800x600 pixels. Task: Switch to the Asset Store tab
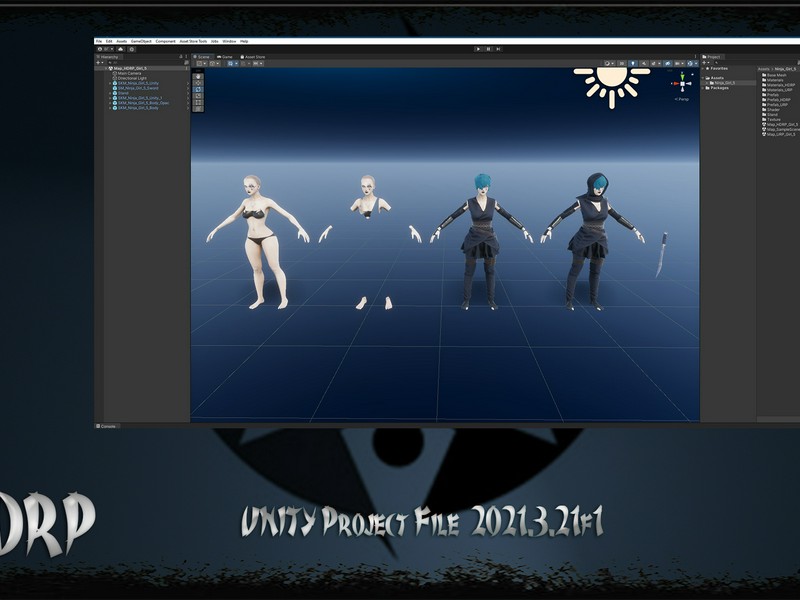point(253,57)
